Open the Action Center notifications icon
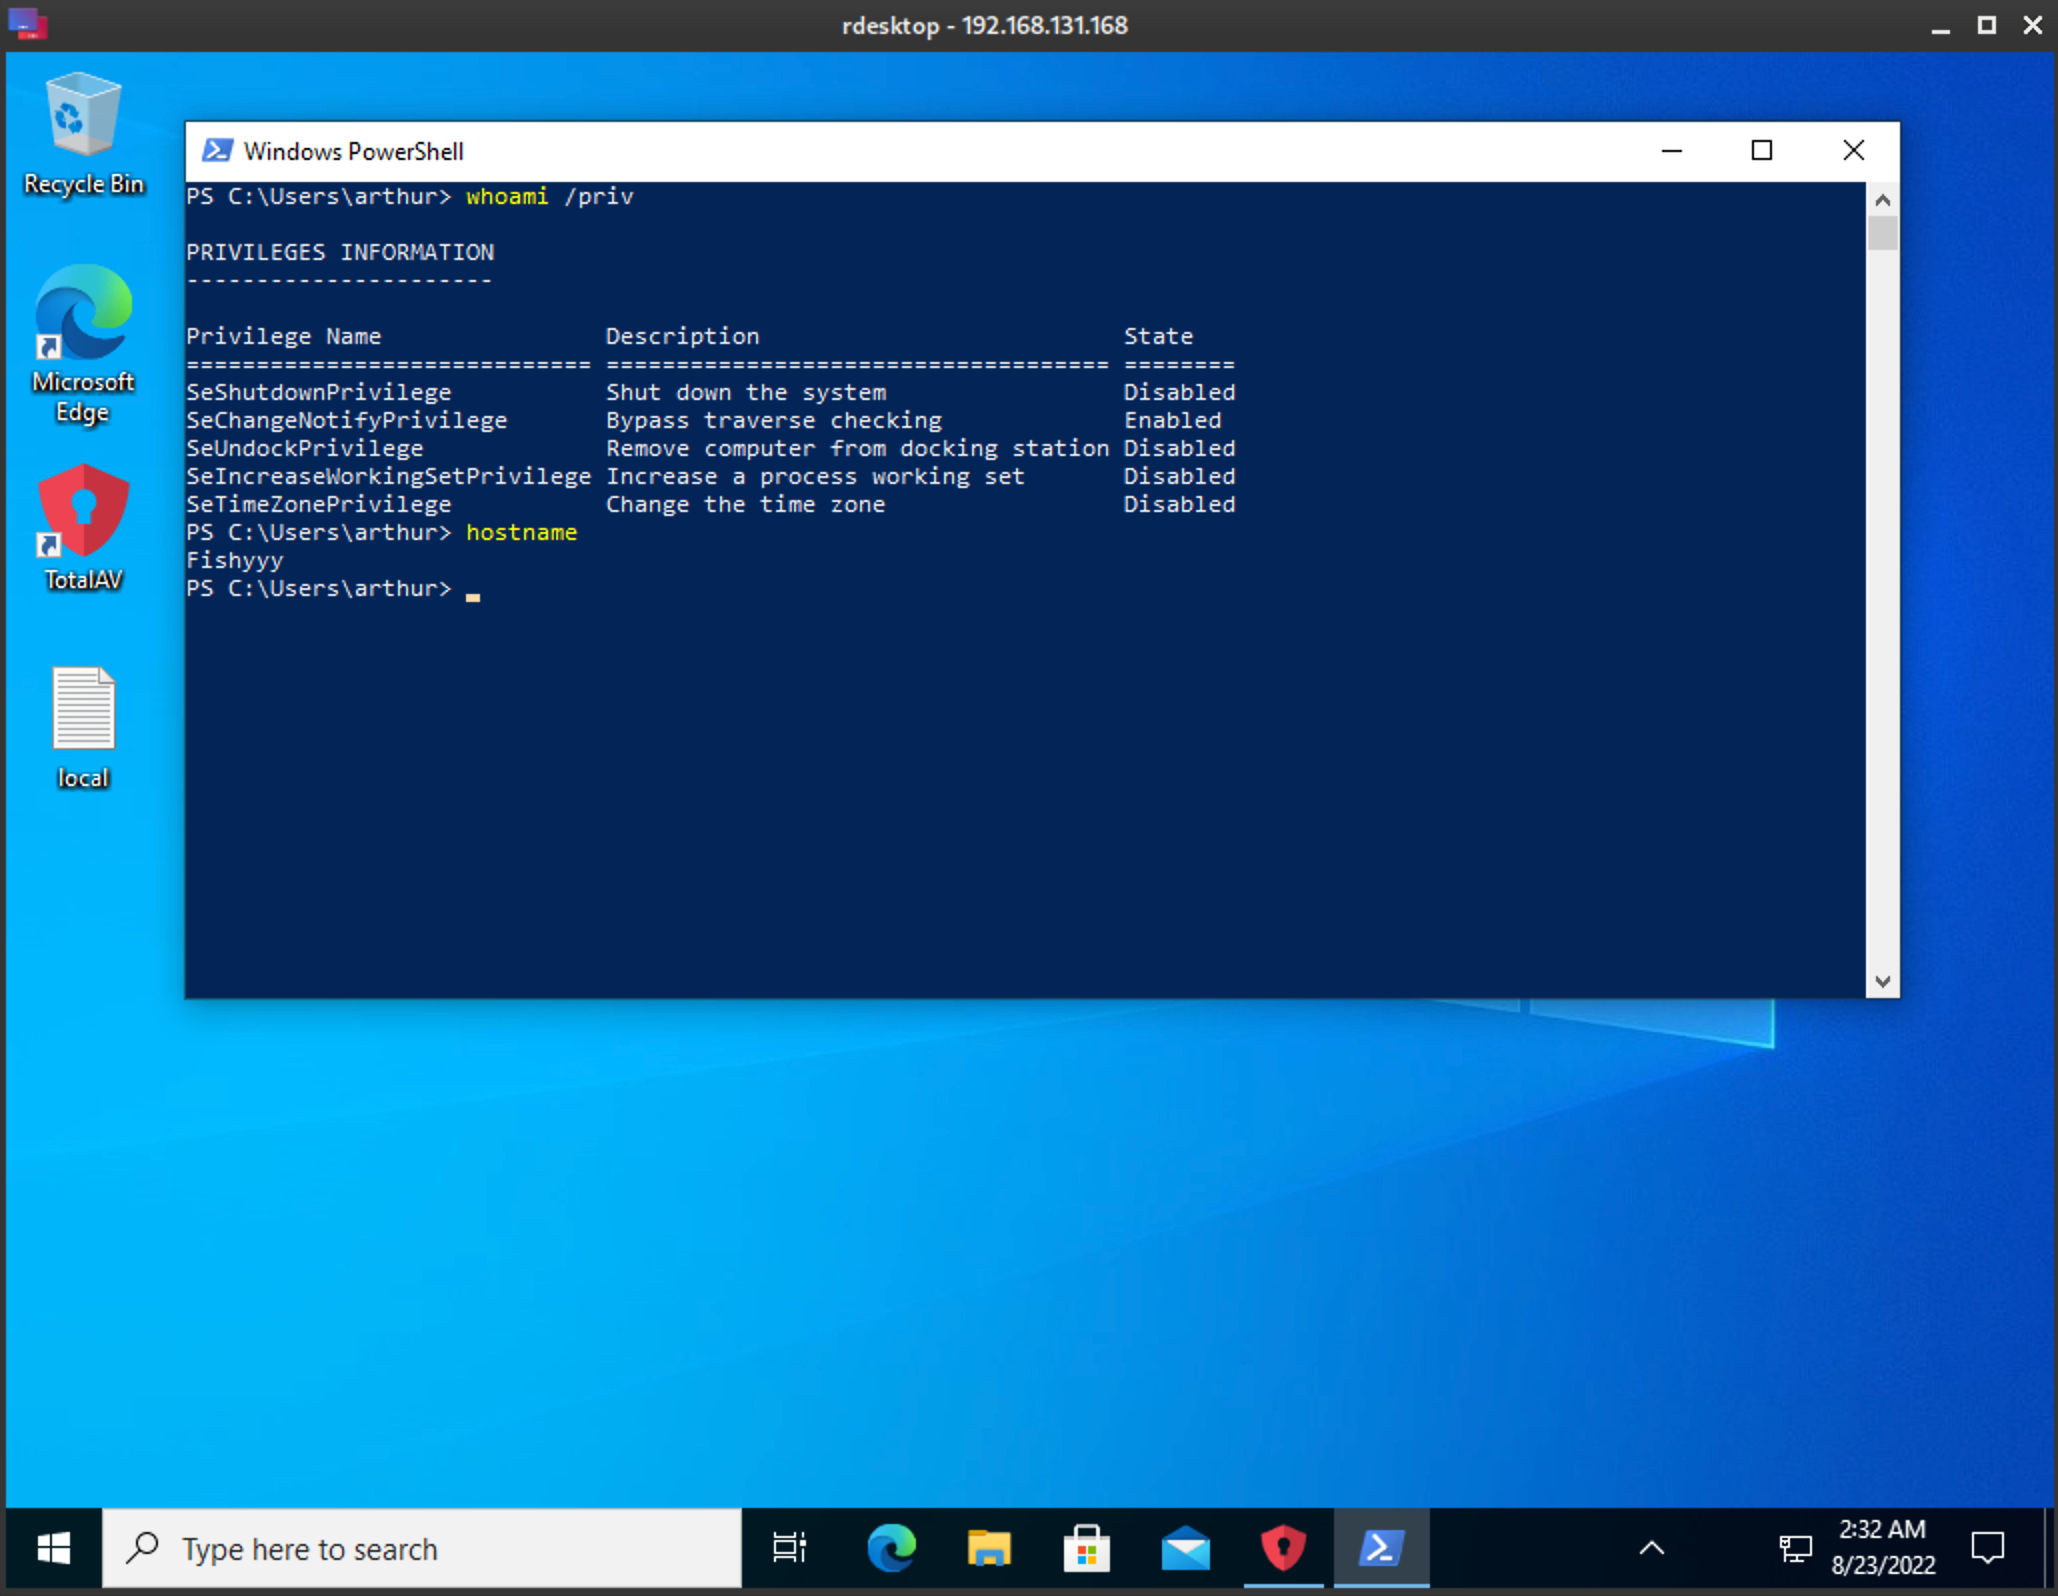 (1988, 1548)
